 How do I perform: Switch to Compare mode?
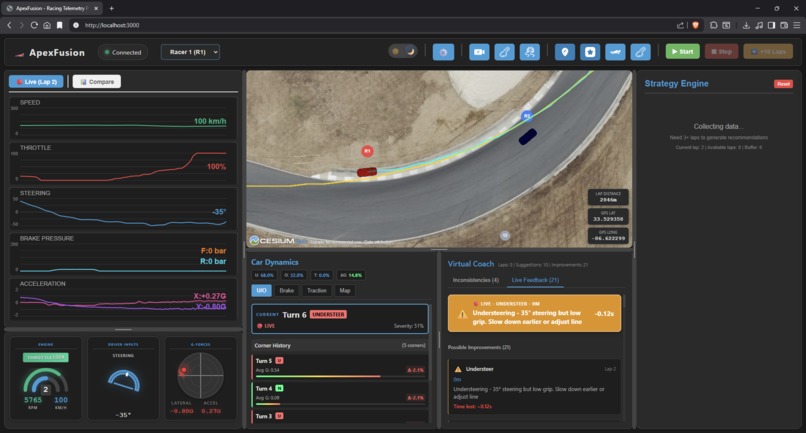coord(97,82)
